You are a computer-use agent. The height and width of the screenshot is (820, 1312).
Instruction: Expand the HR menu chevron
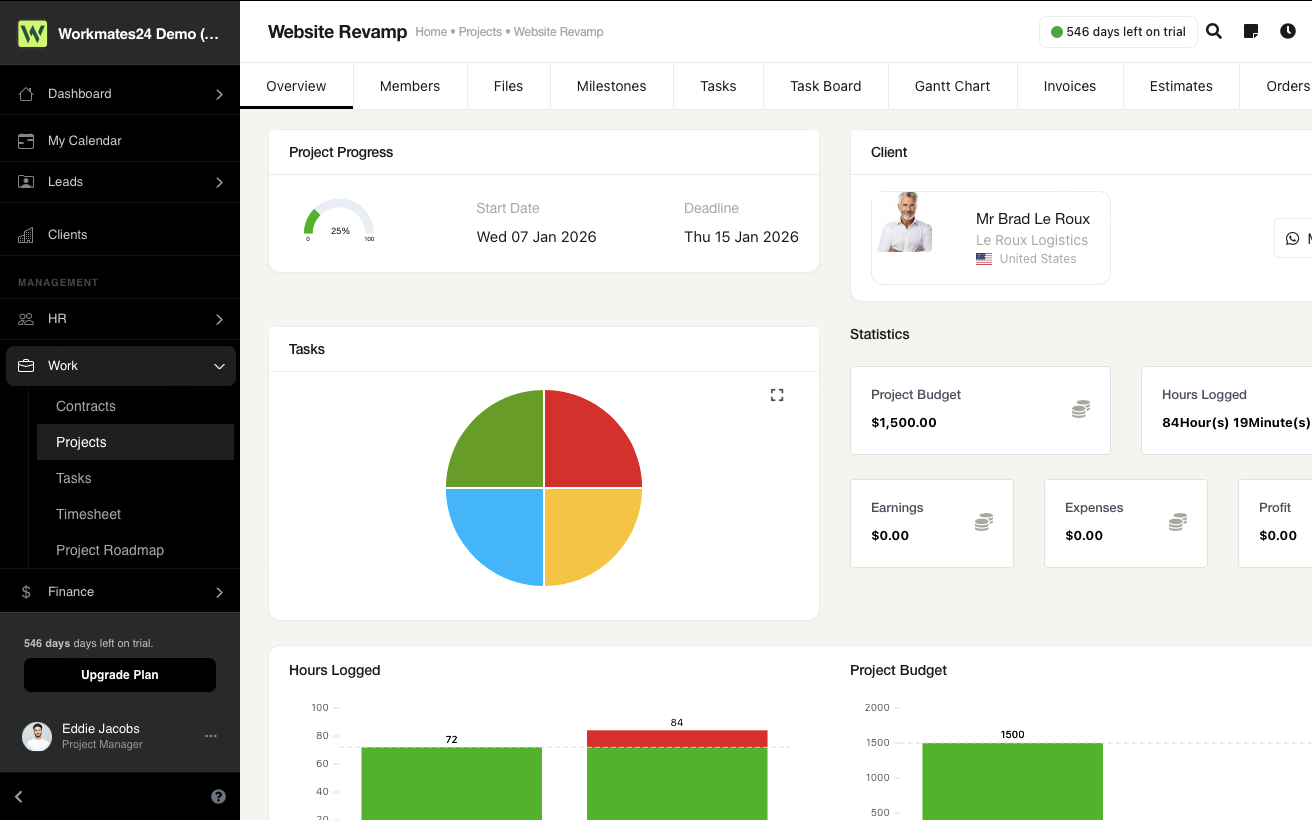(x=219, y=319)
